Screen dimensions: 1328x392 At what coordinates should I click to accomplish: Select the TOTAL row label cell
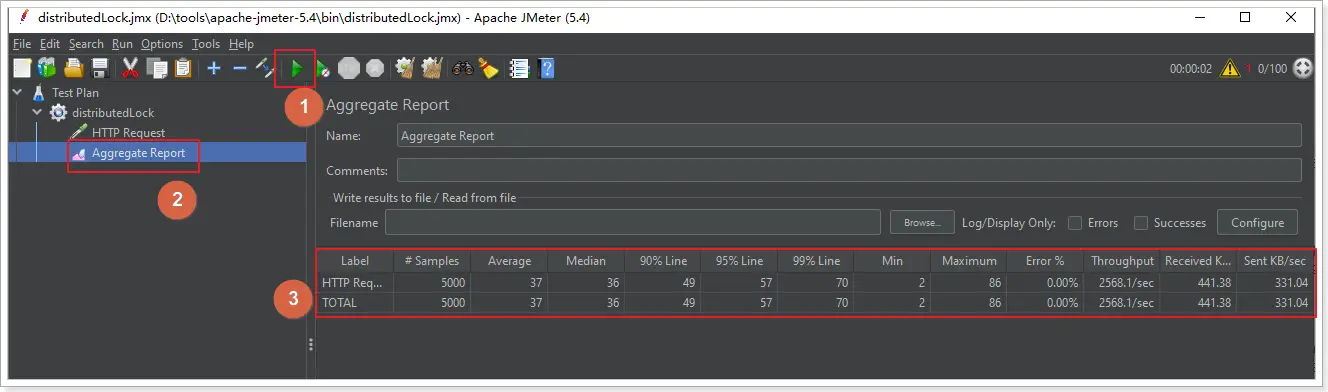[355, 302]
